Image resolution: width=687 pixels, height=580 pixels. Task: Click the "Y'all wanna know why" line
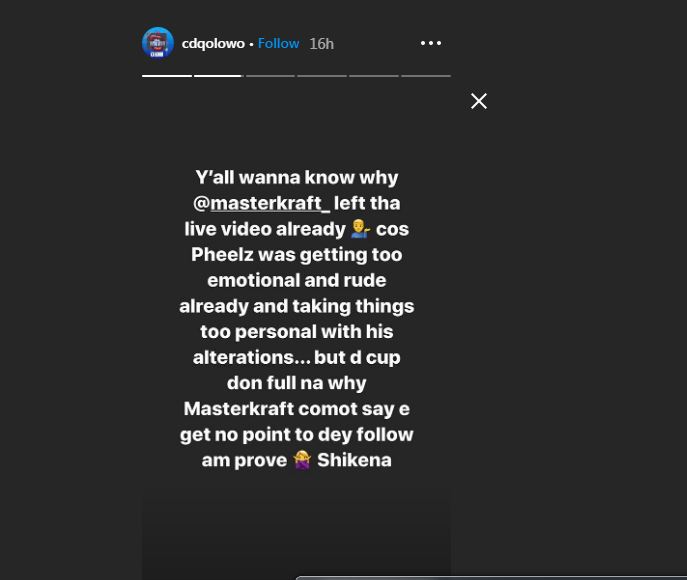tap(296, 177)
